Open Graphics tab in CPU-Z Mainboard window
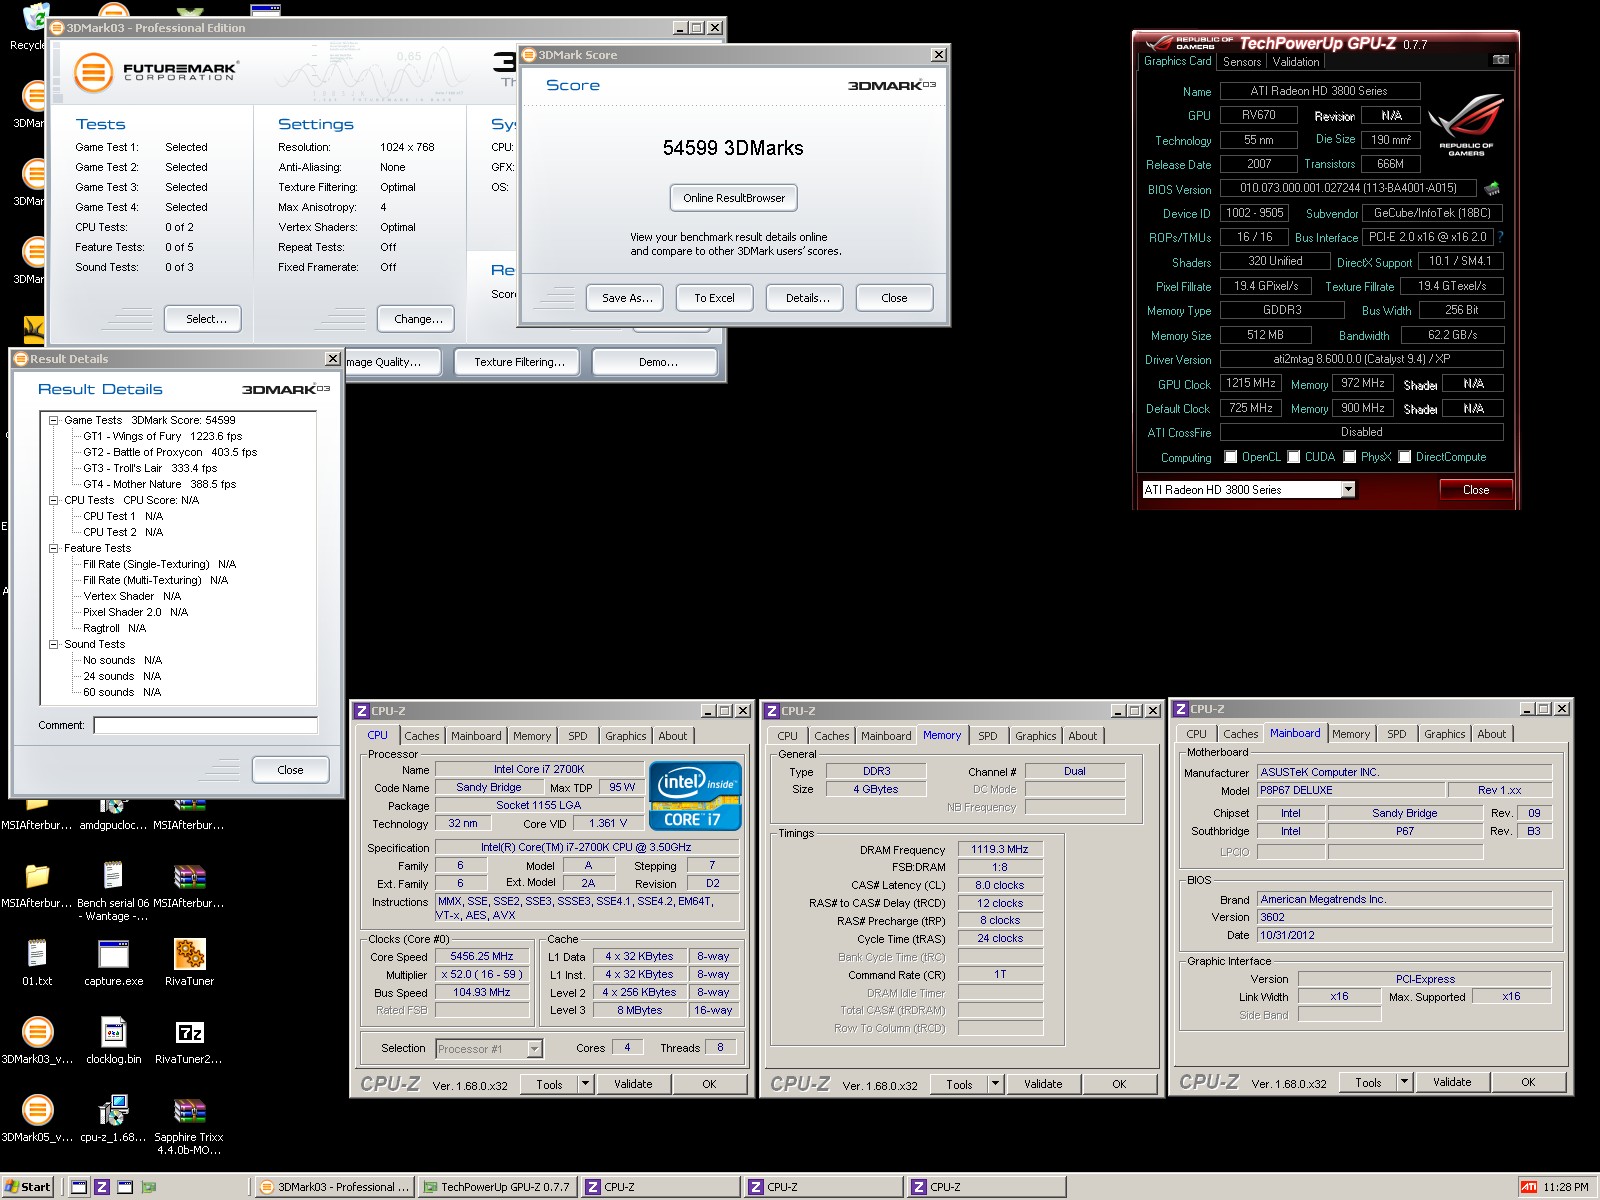 [1445, 734]
